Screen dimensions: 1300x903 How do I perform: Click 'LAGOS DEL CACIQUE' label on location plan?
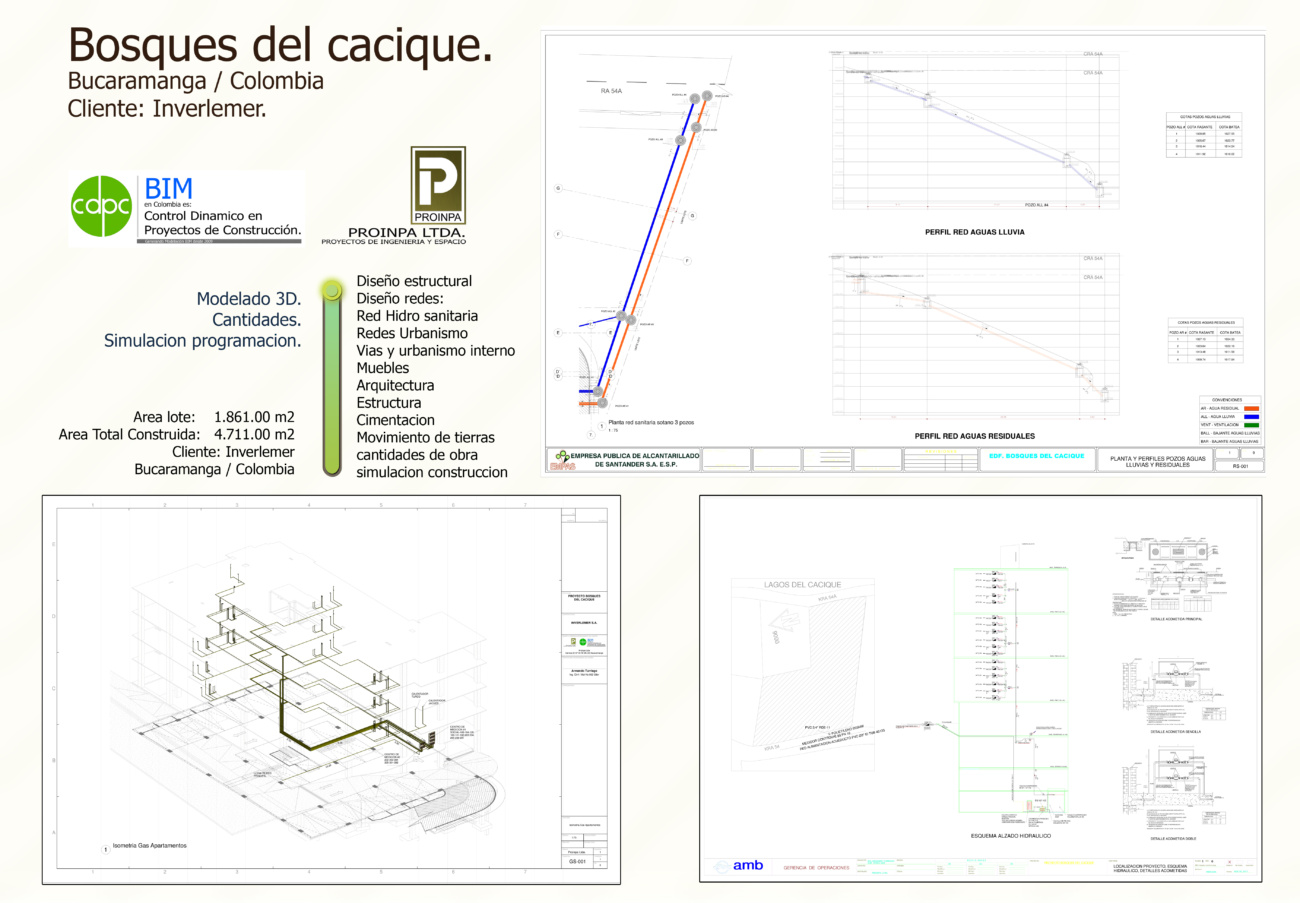click(803, 584)
